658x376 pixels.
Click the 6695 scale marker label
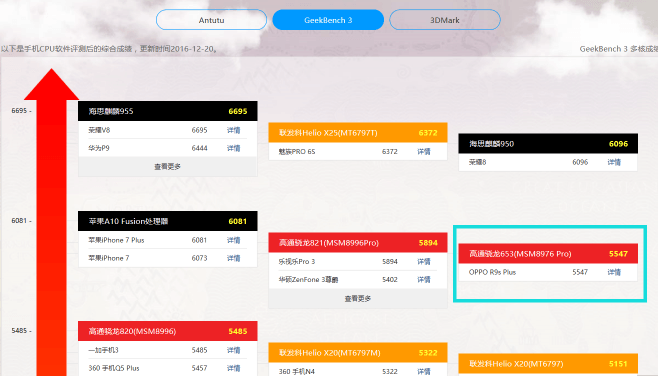(19, 111)
